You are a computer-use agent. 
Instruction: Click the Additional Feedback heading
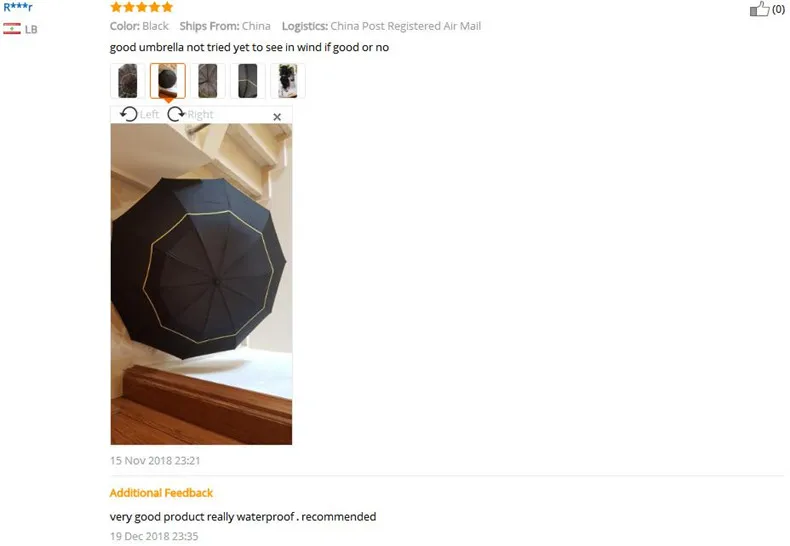pos(161,493)
